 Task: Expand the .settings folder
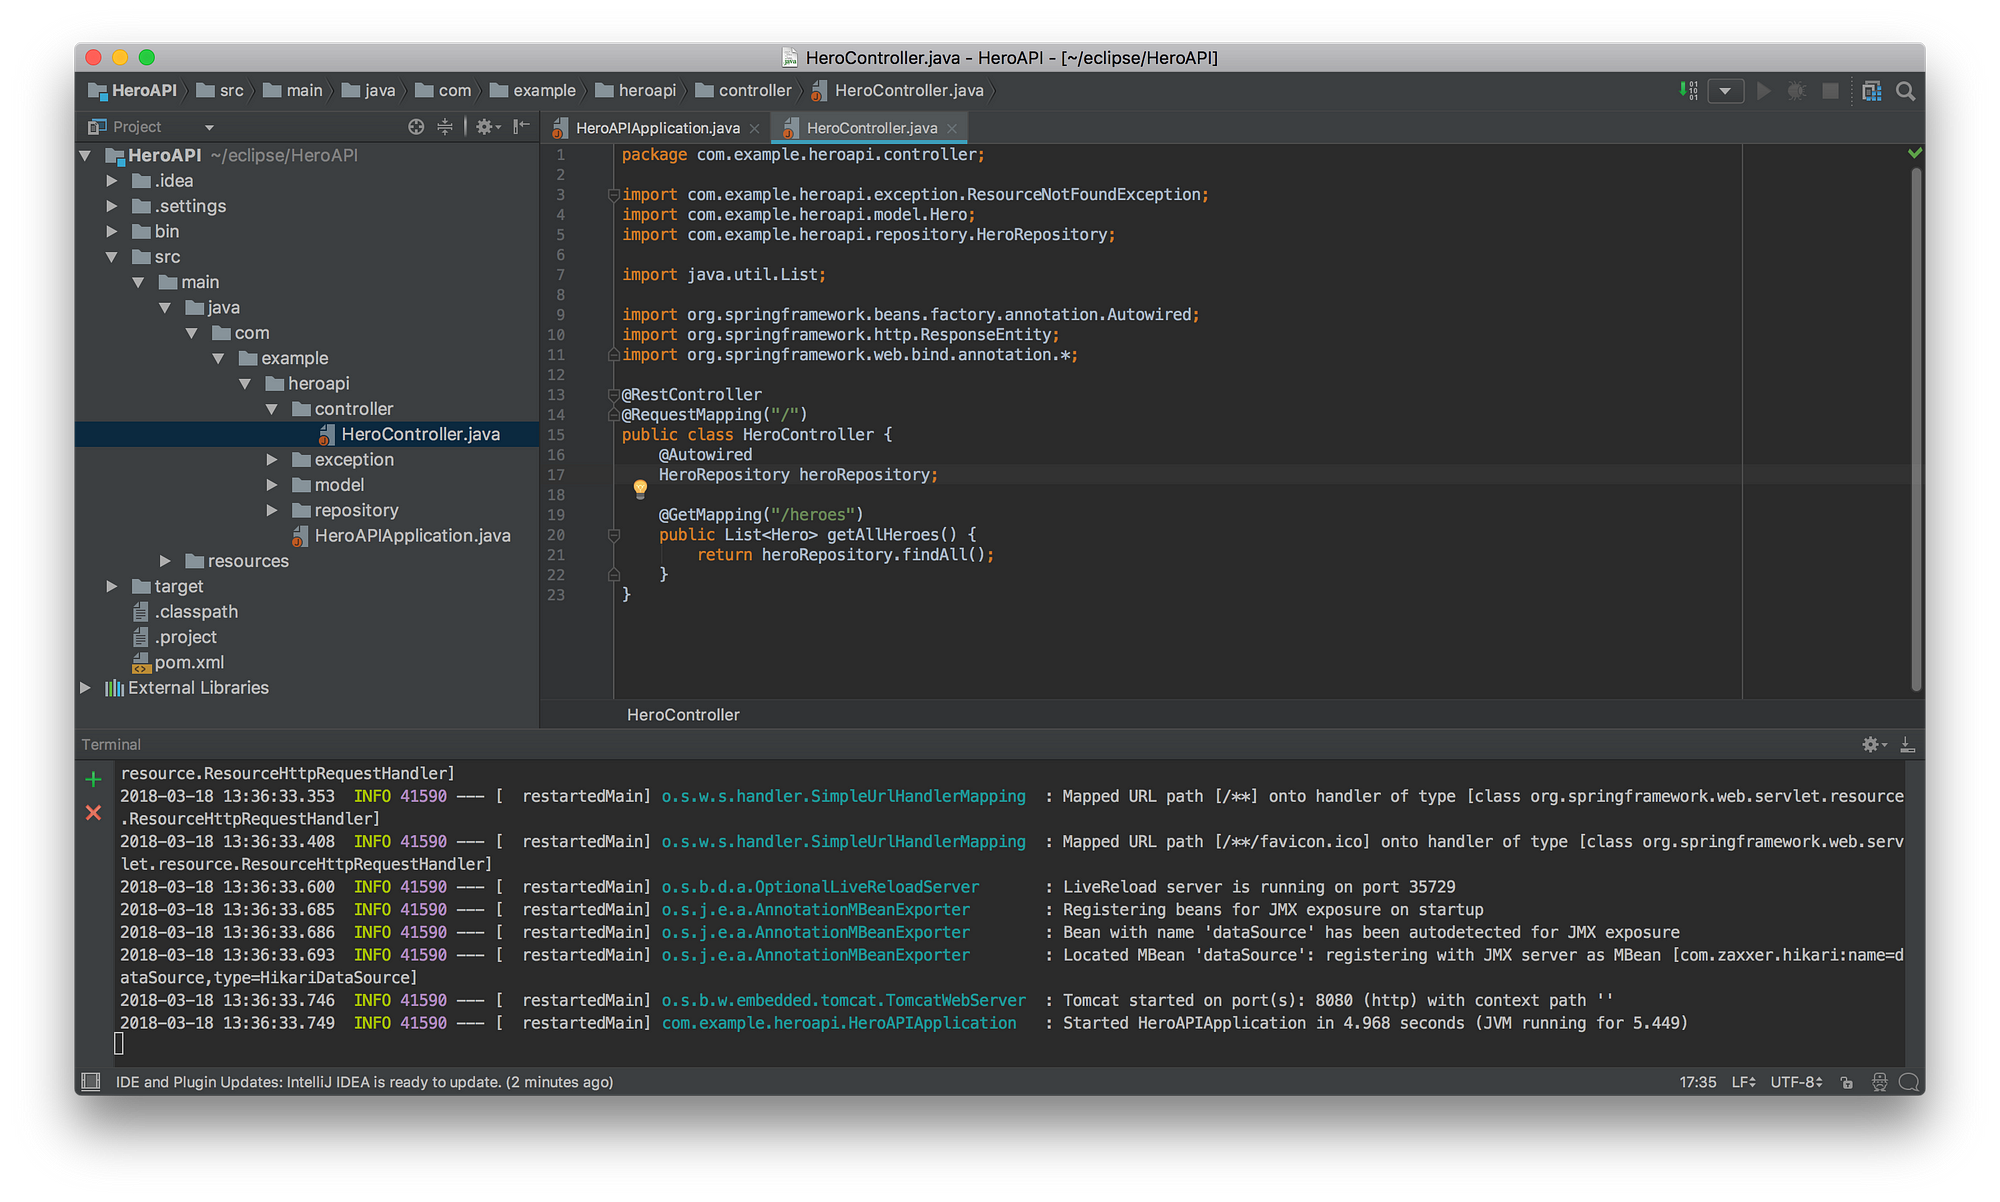point(112,206)
